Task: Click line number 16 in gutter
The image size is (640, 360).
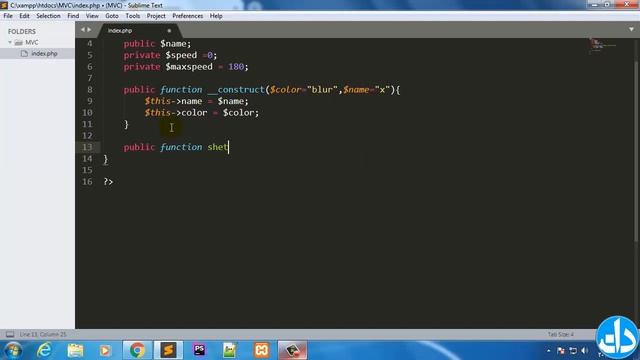Action: point(87,182)
